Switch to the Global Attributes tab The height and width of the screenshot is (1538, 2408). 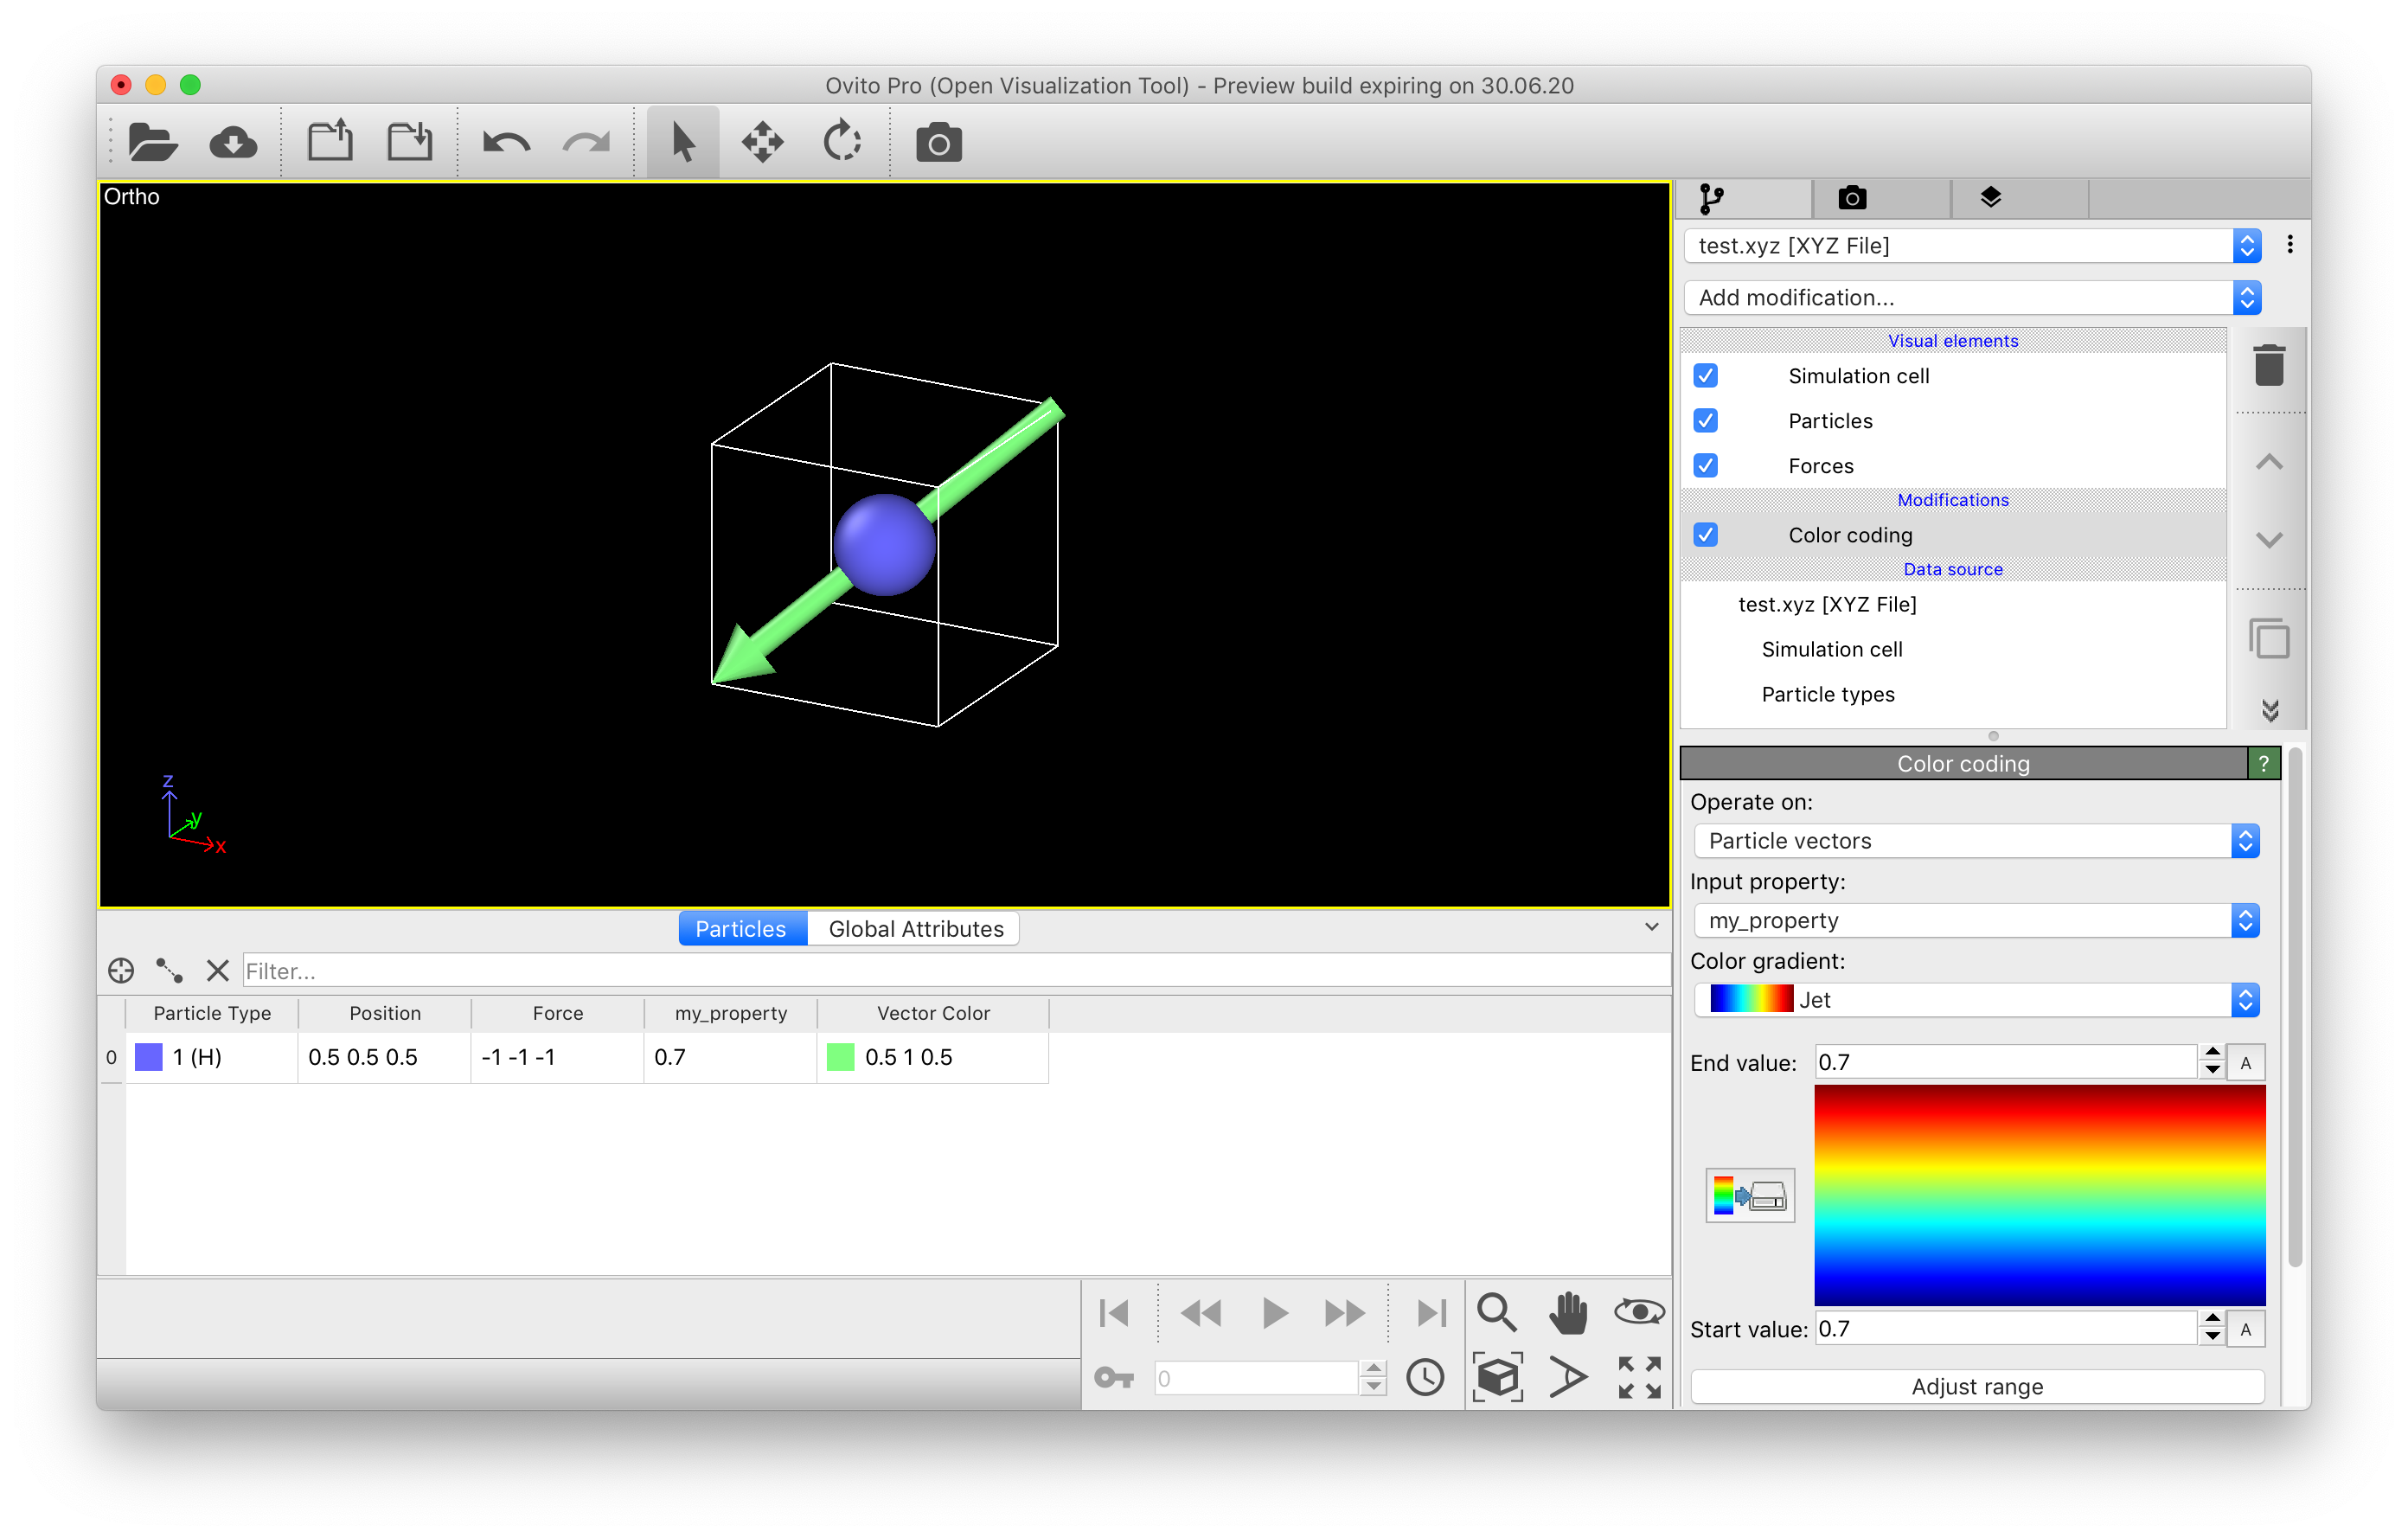click(x=915, y=929)
